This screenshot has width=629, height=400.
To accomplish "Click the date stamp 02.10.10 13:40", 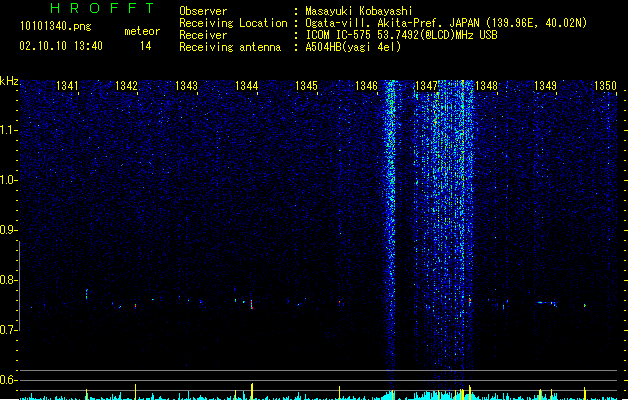I will (61, 46).
